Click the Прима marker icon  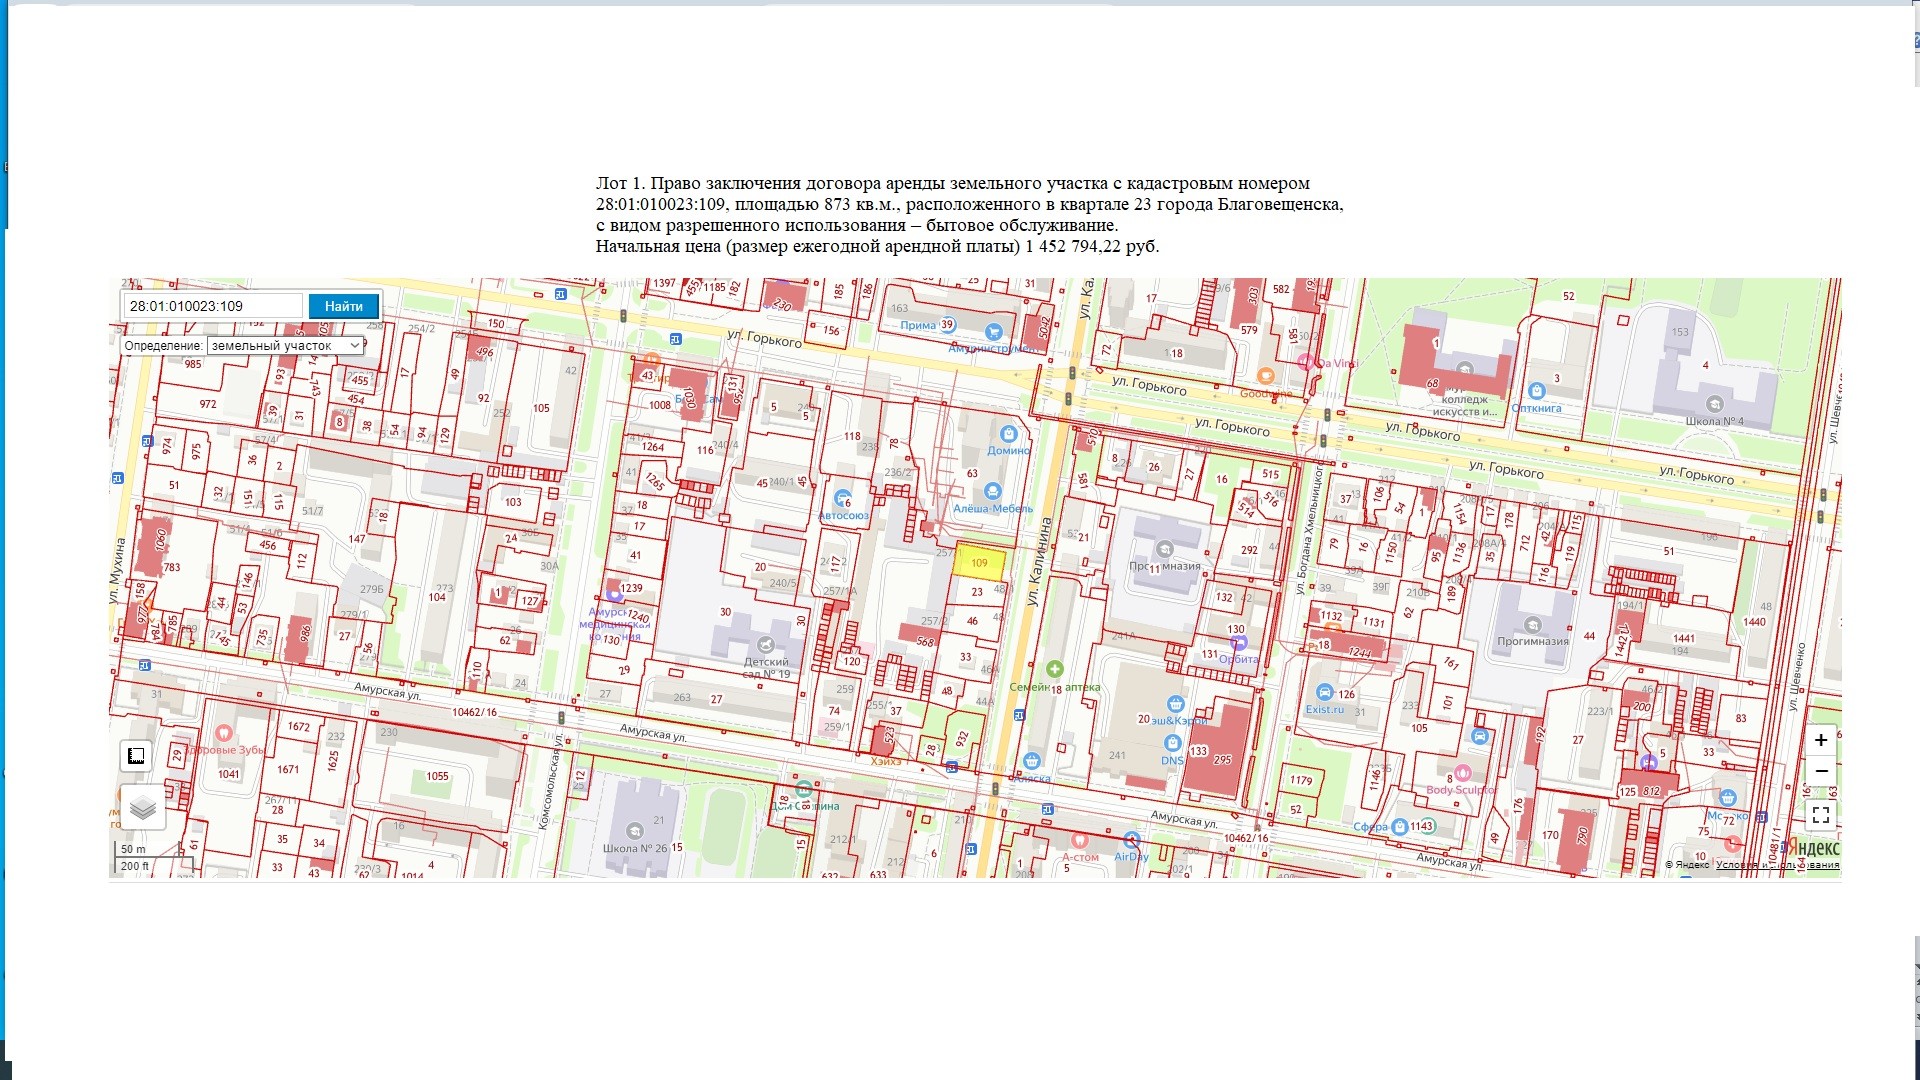click(947, 325)
